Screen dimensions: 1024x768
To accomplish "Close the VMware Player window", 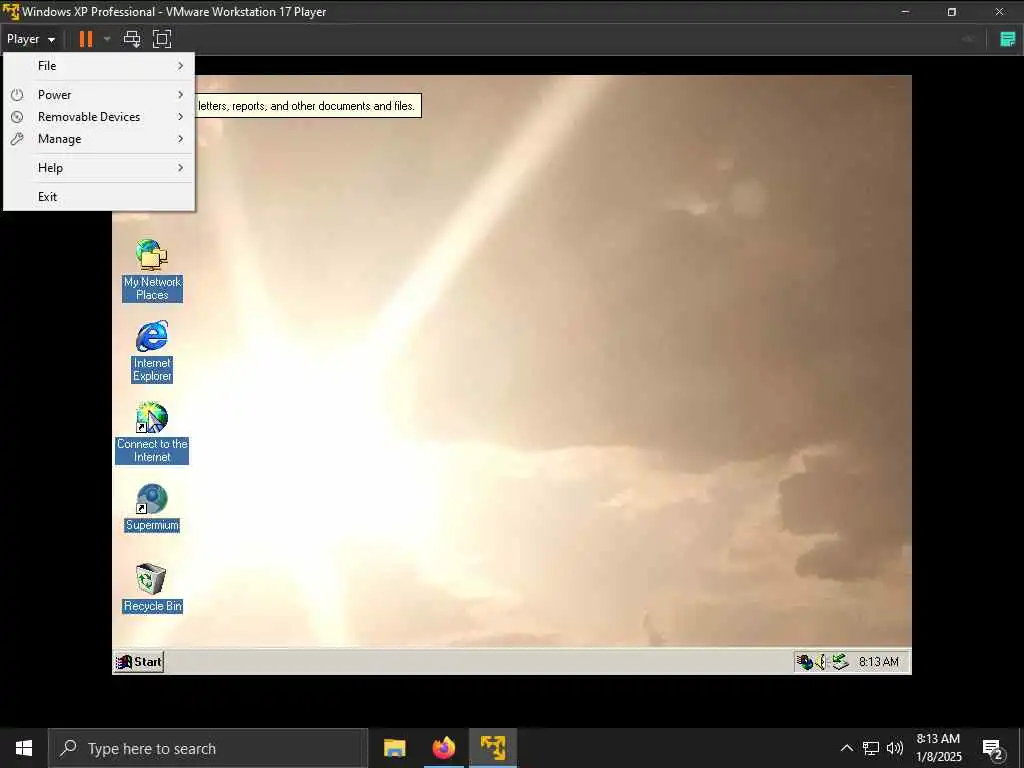I will (999, 11).
